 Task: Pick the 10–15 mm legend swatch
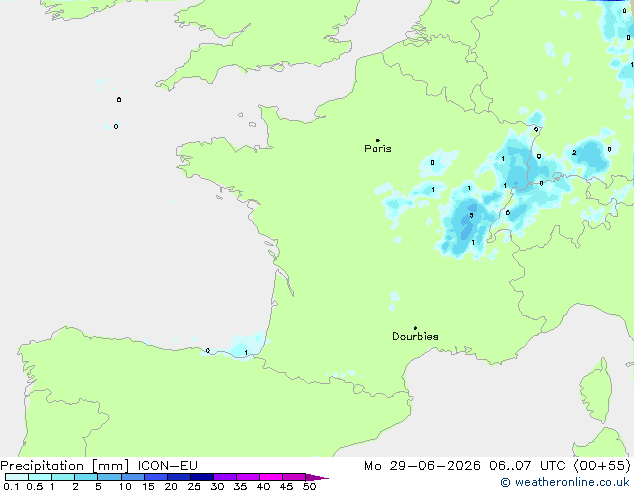[132, 477]
